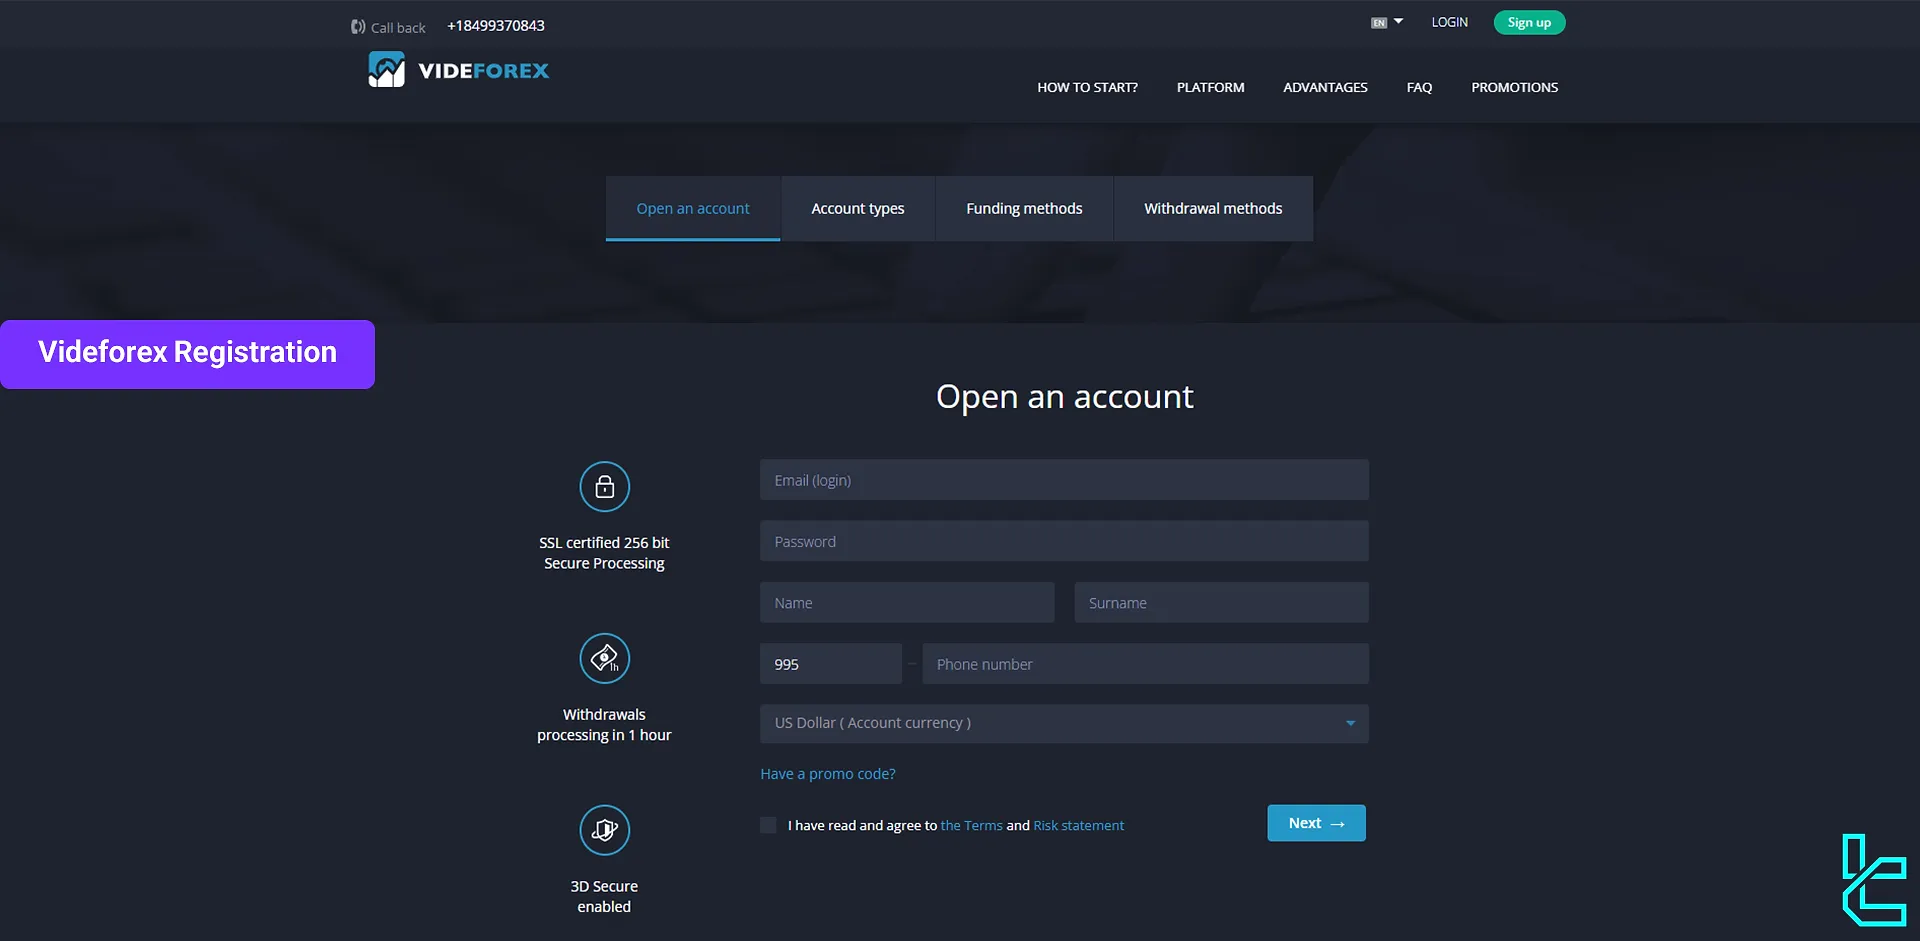1920x941 pixels.
Task: Click the Next button
Action: tap(1316, 823)
